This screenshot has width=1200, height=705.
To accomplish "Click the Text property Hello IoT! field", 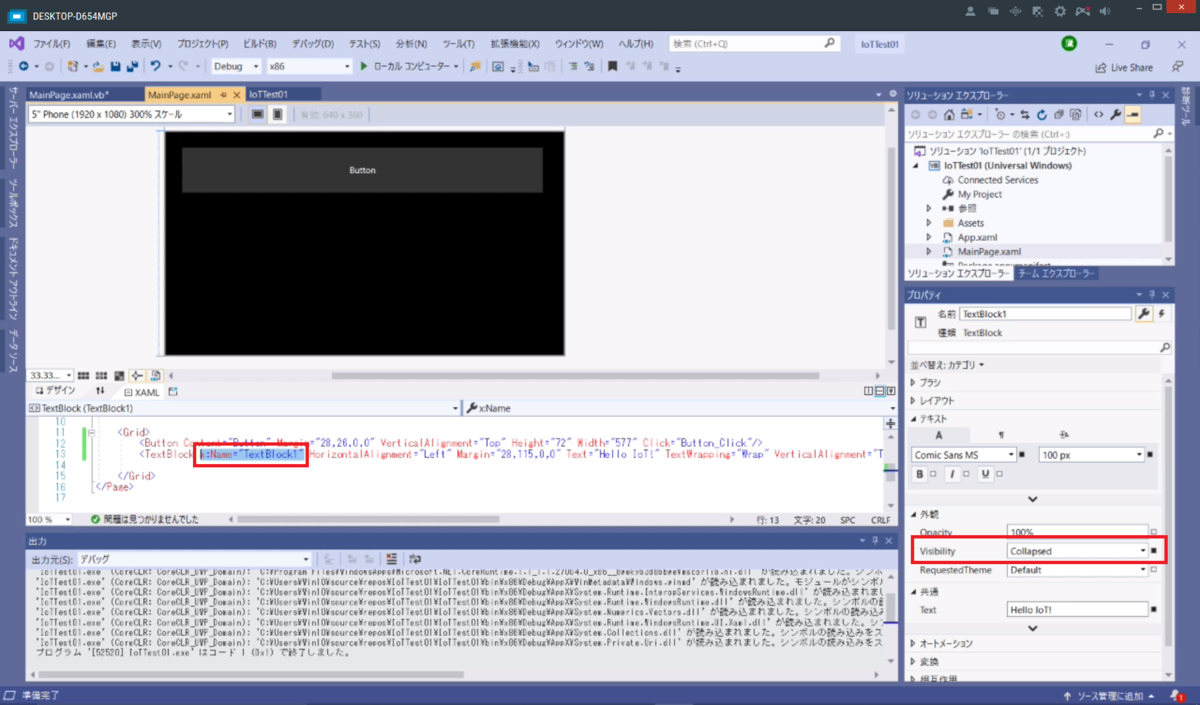I will [x=1077, y=609].
